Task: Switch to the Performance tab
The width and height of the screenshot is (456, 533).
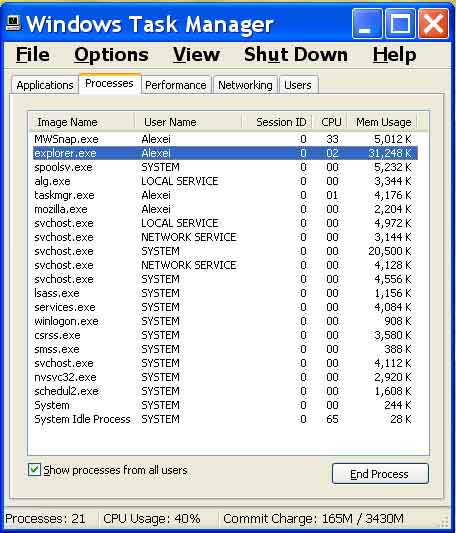Action: pyautogui.click(x=175, y=85)
